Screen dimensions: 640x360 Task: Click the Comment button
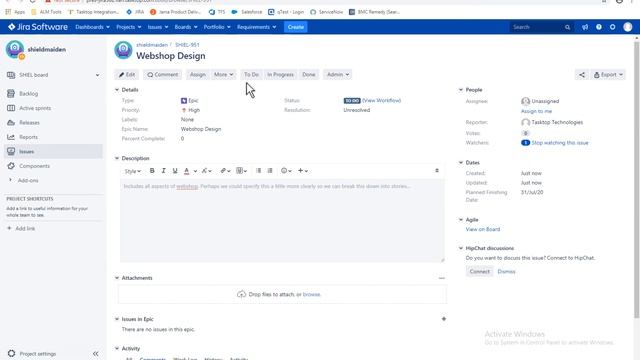tap(162, 75)
